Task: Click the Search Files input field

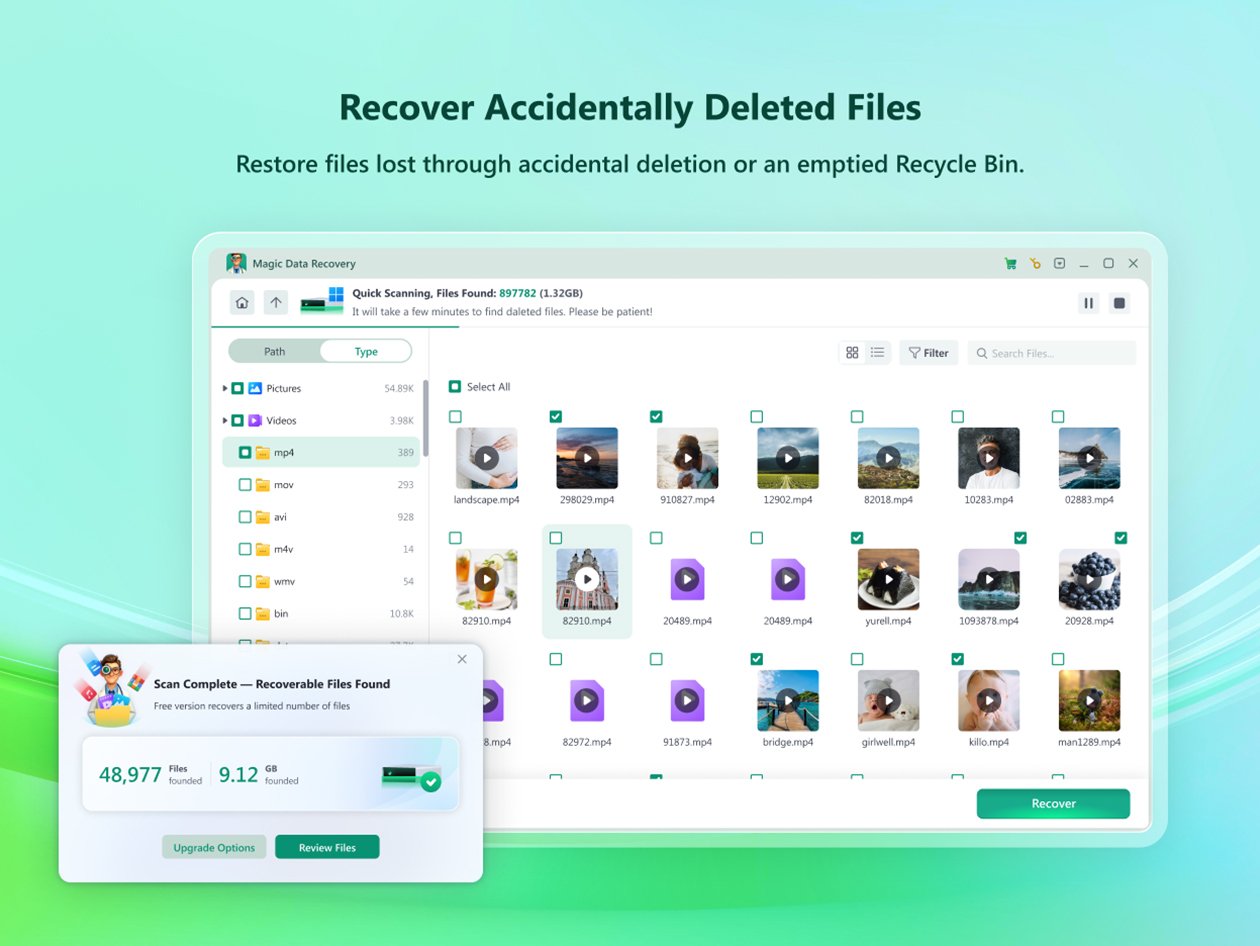Action: [1052, 353]
